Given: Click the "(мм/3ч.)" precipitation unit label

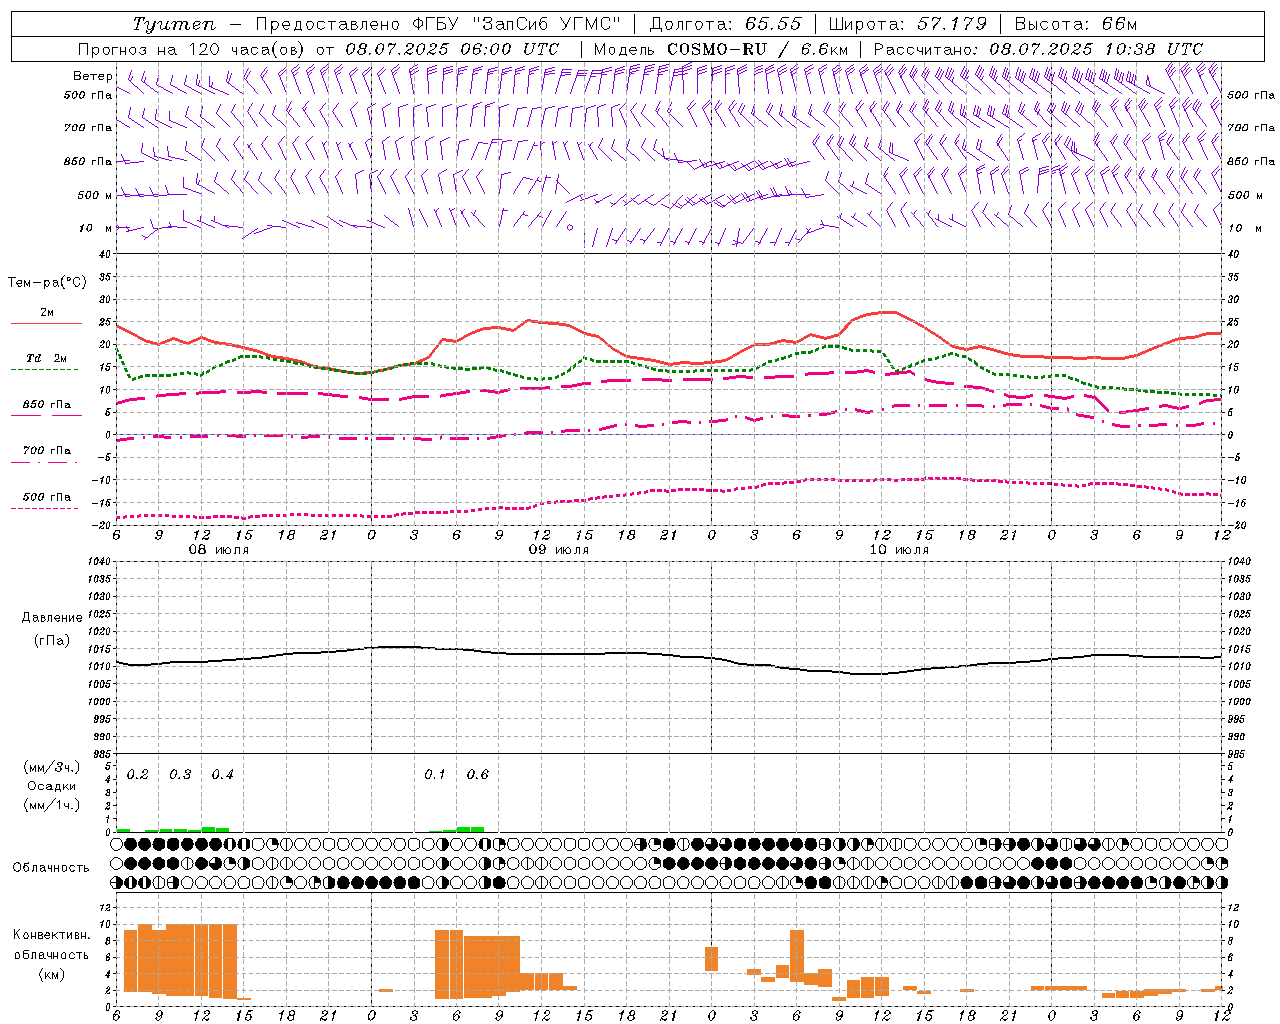Looking at the screenshot, I should (52, 767).
